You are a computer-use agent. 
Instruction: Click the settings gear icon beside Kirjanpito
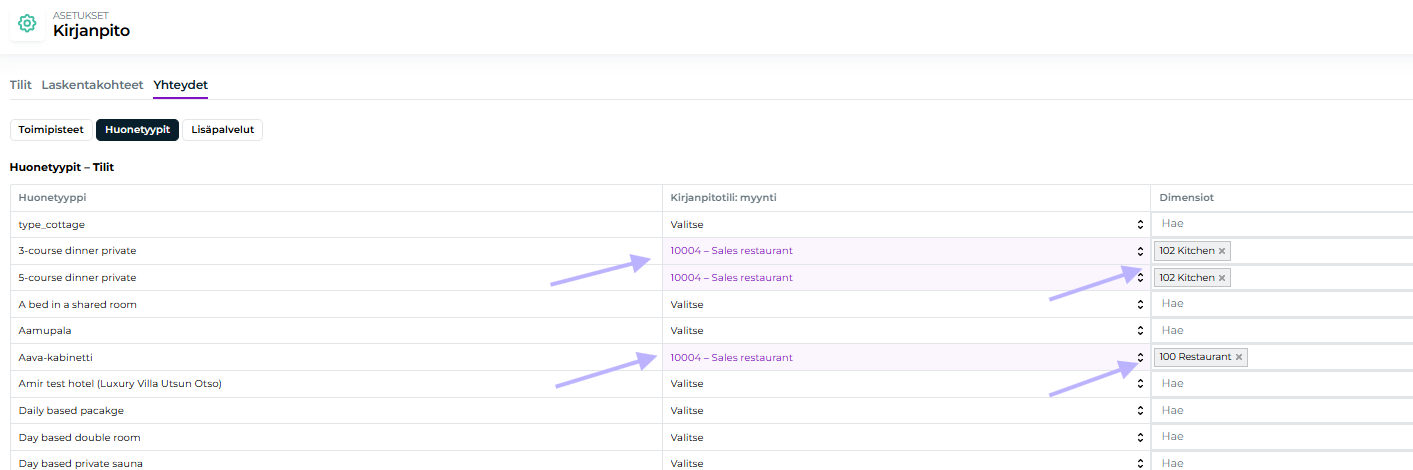27,23
